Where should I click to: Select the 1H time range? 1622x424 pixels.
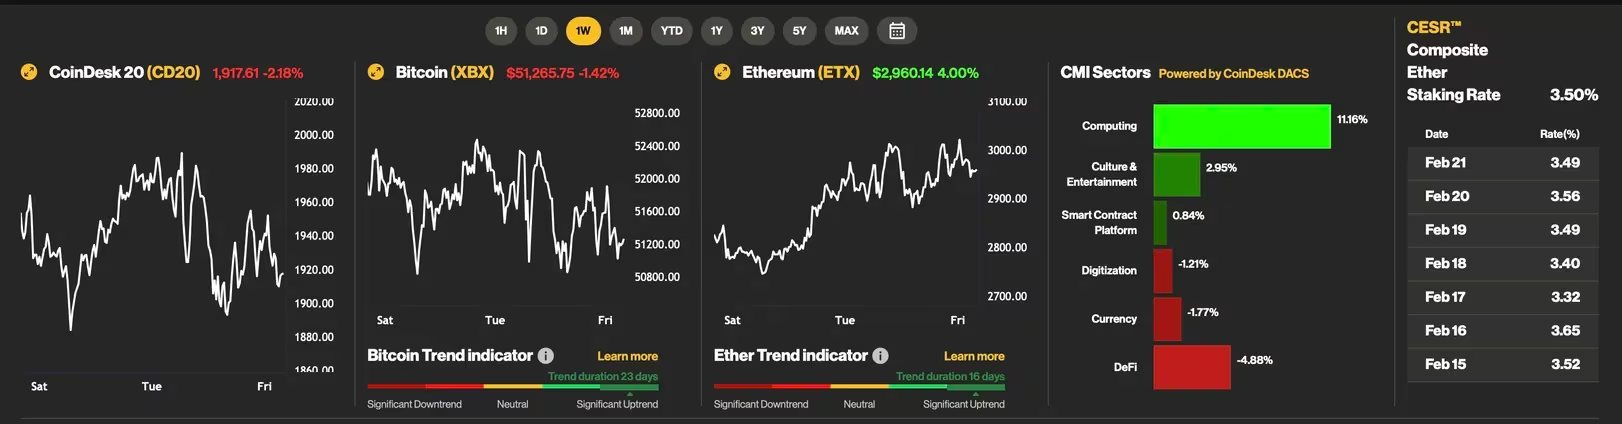(x=501, y=31)
